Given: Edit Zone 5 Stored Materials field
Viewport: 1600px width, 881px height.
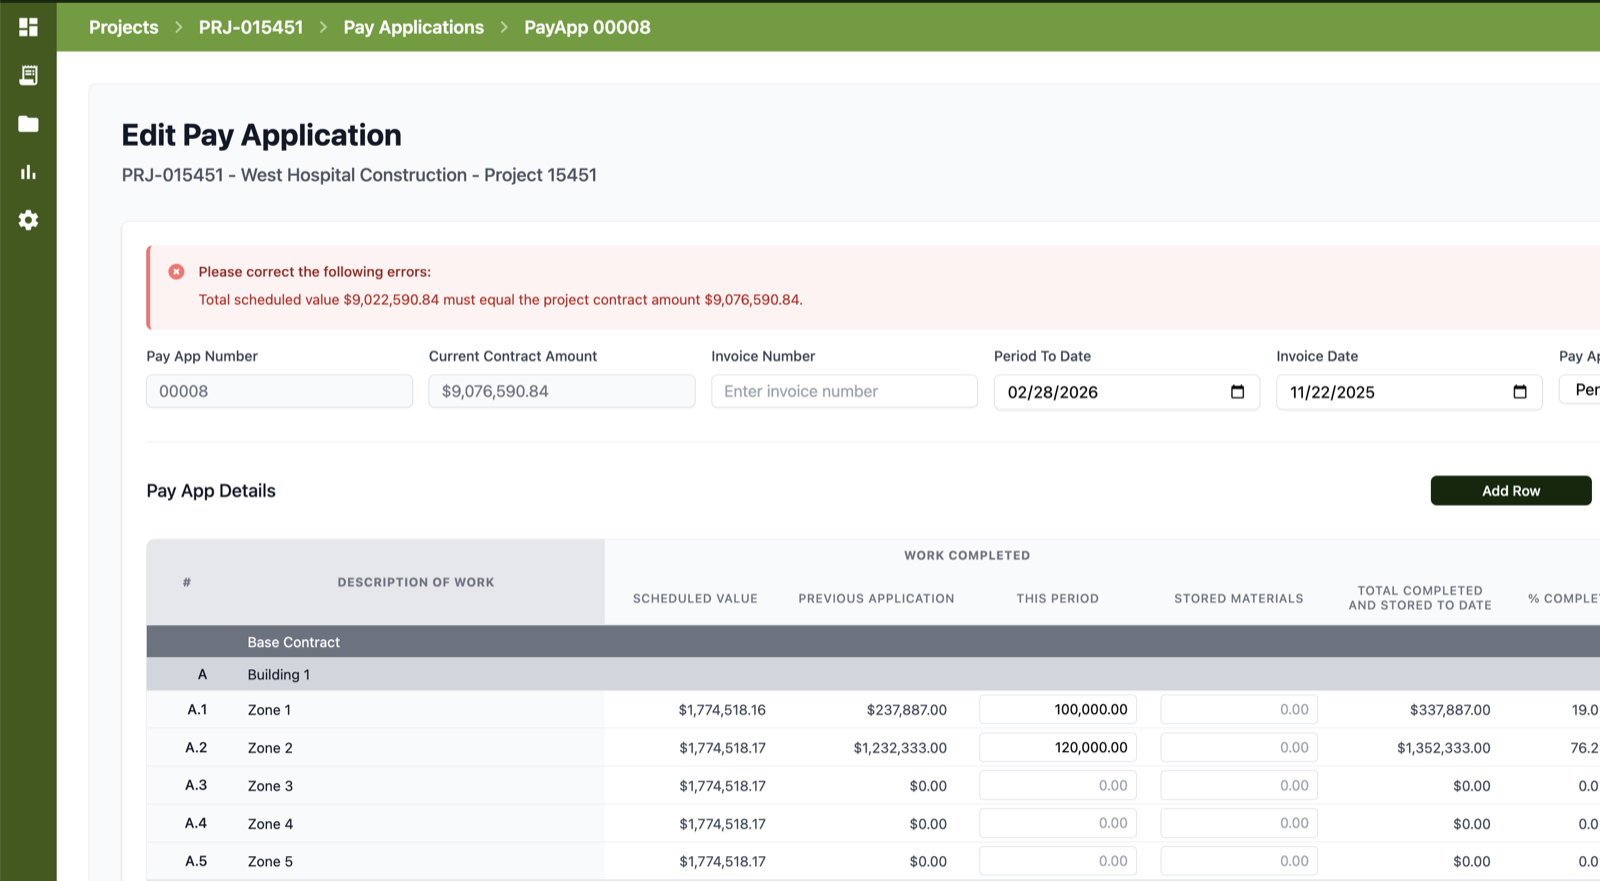Looking at the screenshot, I should 1239,861.
